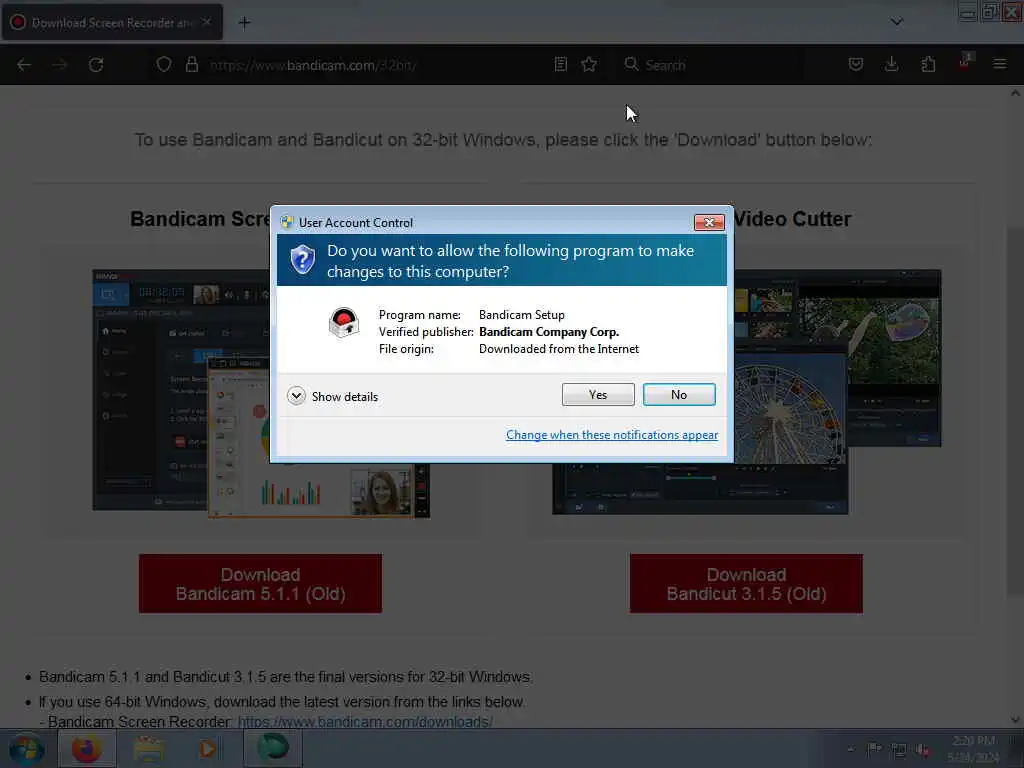
Task: Expand Show details chevron
Action: point(296,396)
